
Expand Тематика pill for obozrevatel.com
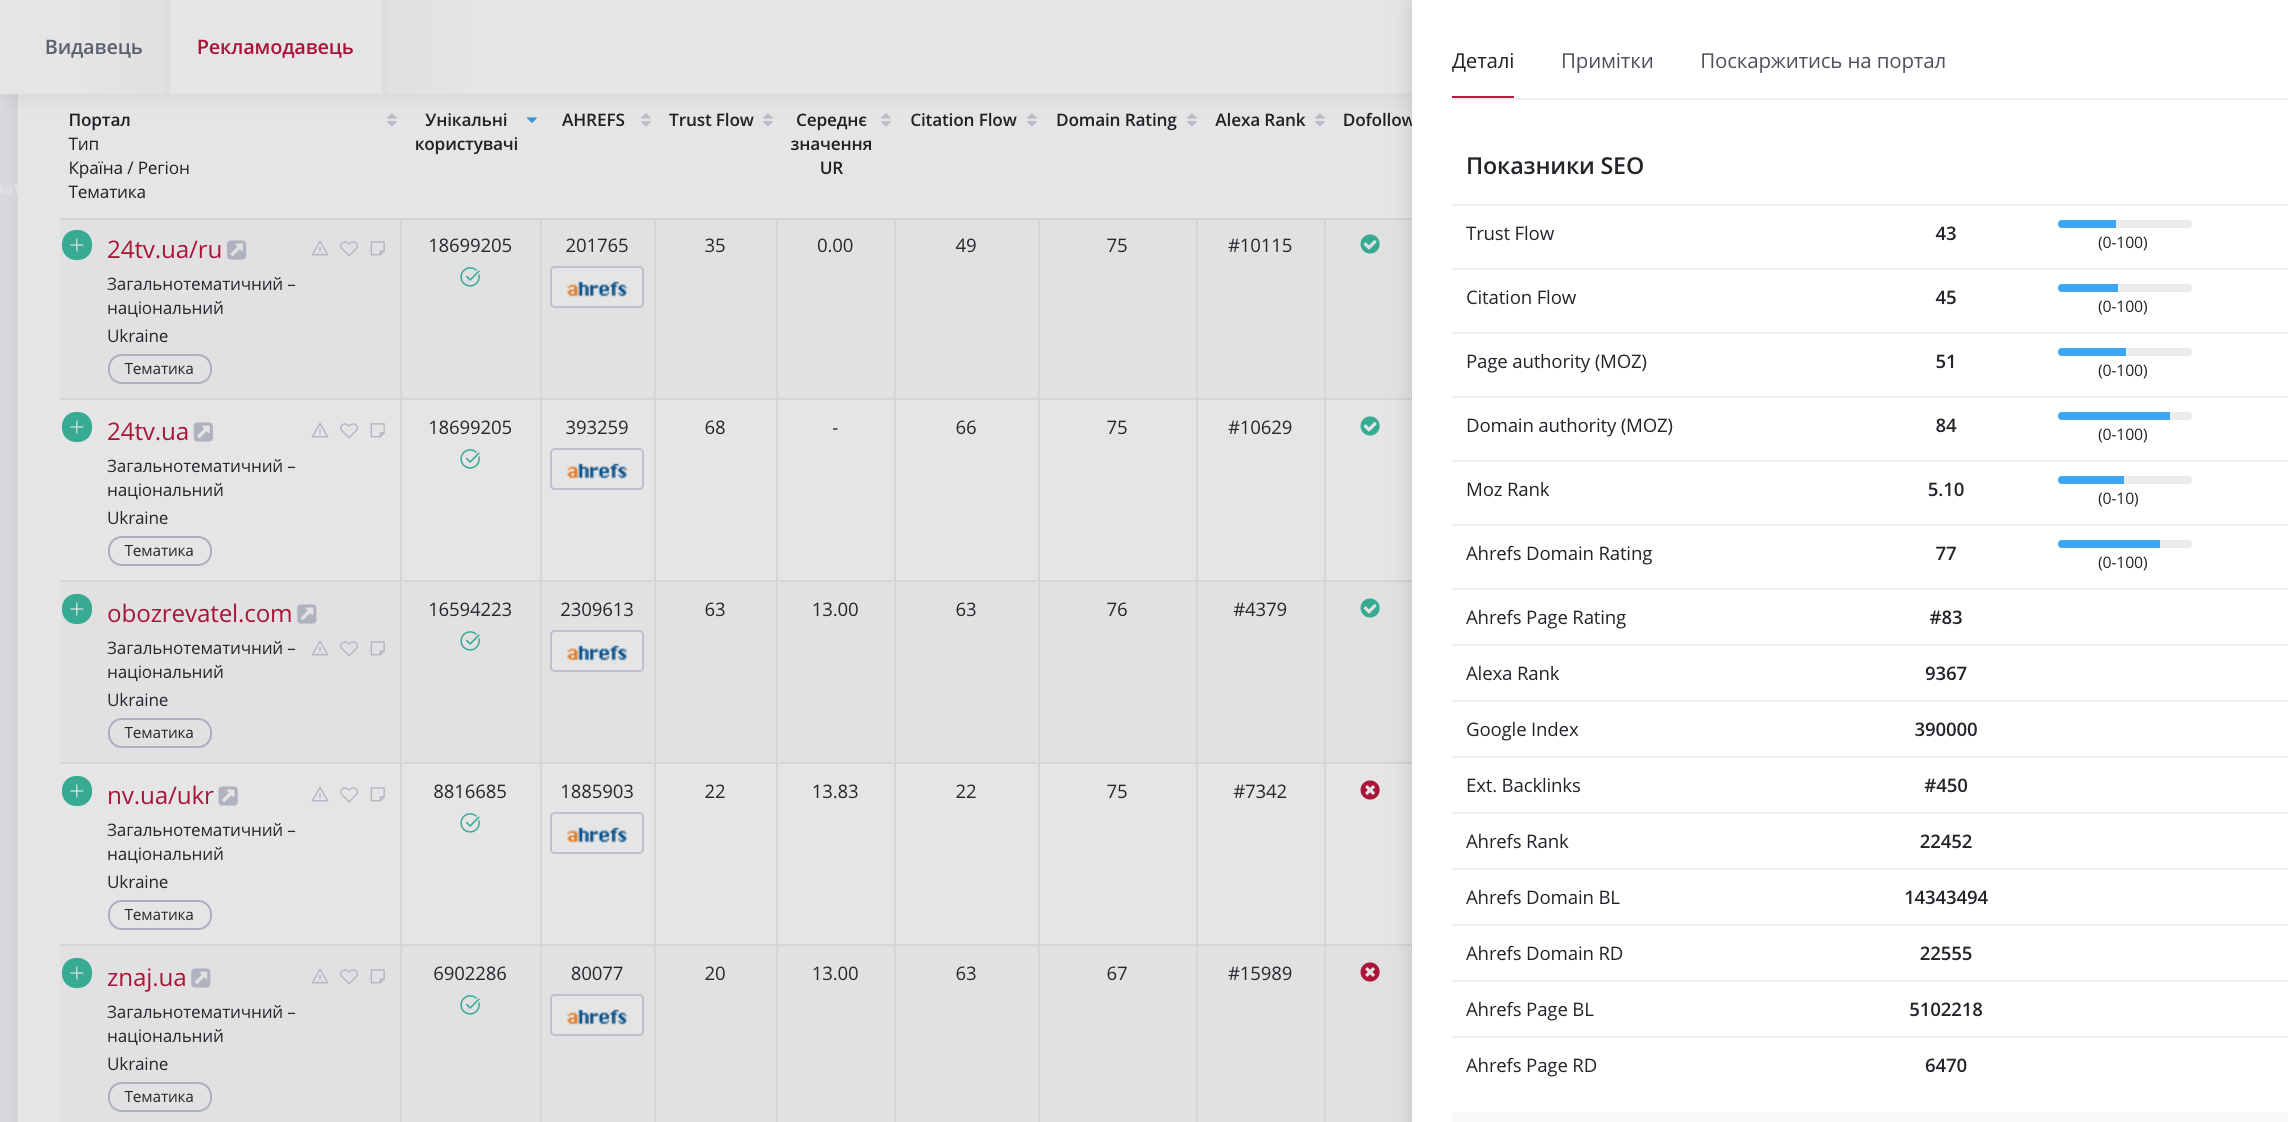click(x=159, y=733)
